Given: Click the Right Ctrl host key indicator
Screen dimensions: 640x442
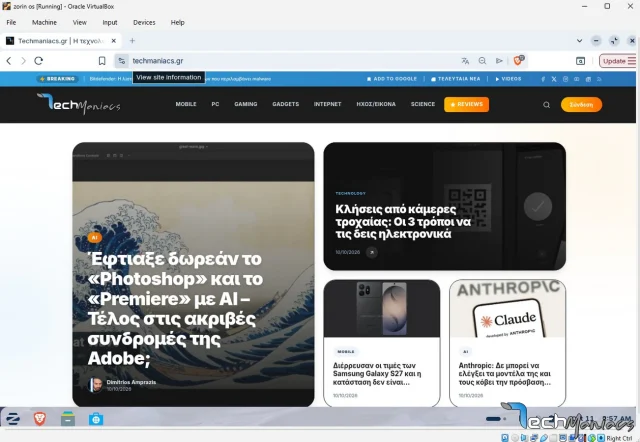Looking at the screenshot, I should (619, 438).
